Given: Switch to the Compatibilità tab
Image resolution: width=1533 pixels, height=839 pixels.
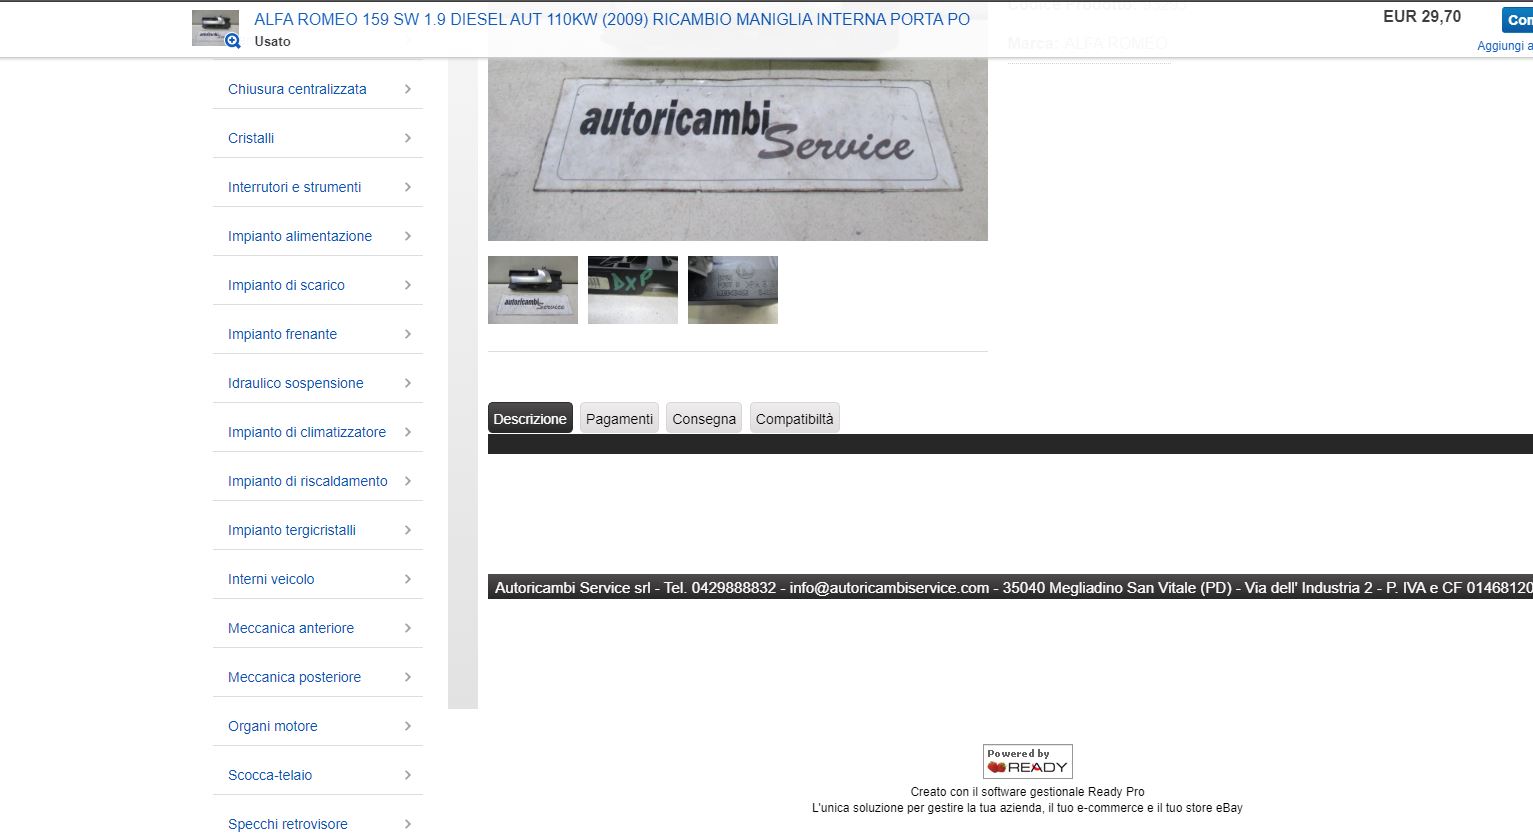Looking at the screenshot, I should point(794,418).
